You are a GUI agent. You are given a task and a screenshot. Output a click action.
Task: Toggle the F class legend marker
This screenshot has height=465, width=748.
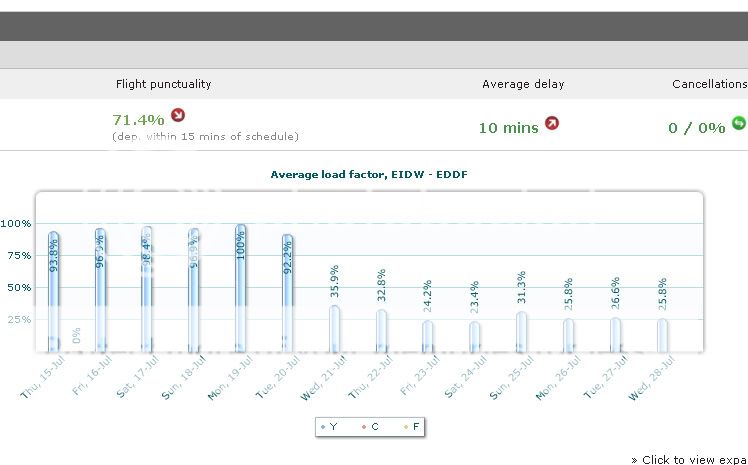tap(408, 426)
